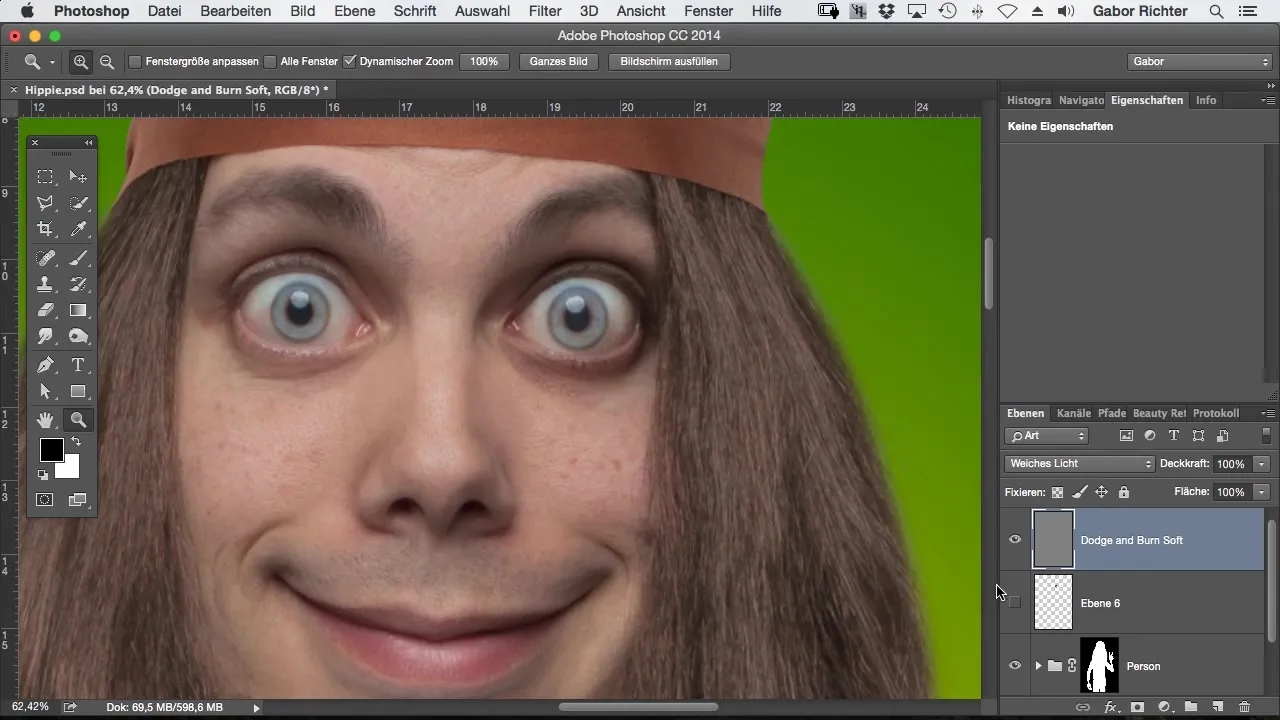This screenshot has height=720, width=1280.
Task: Select the Hand tool
Action: point(46,421)
